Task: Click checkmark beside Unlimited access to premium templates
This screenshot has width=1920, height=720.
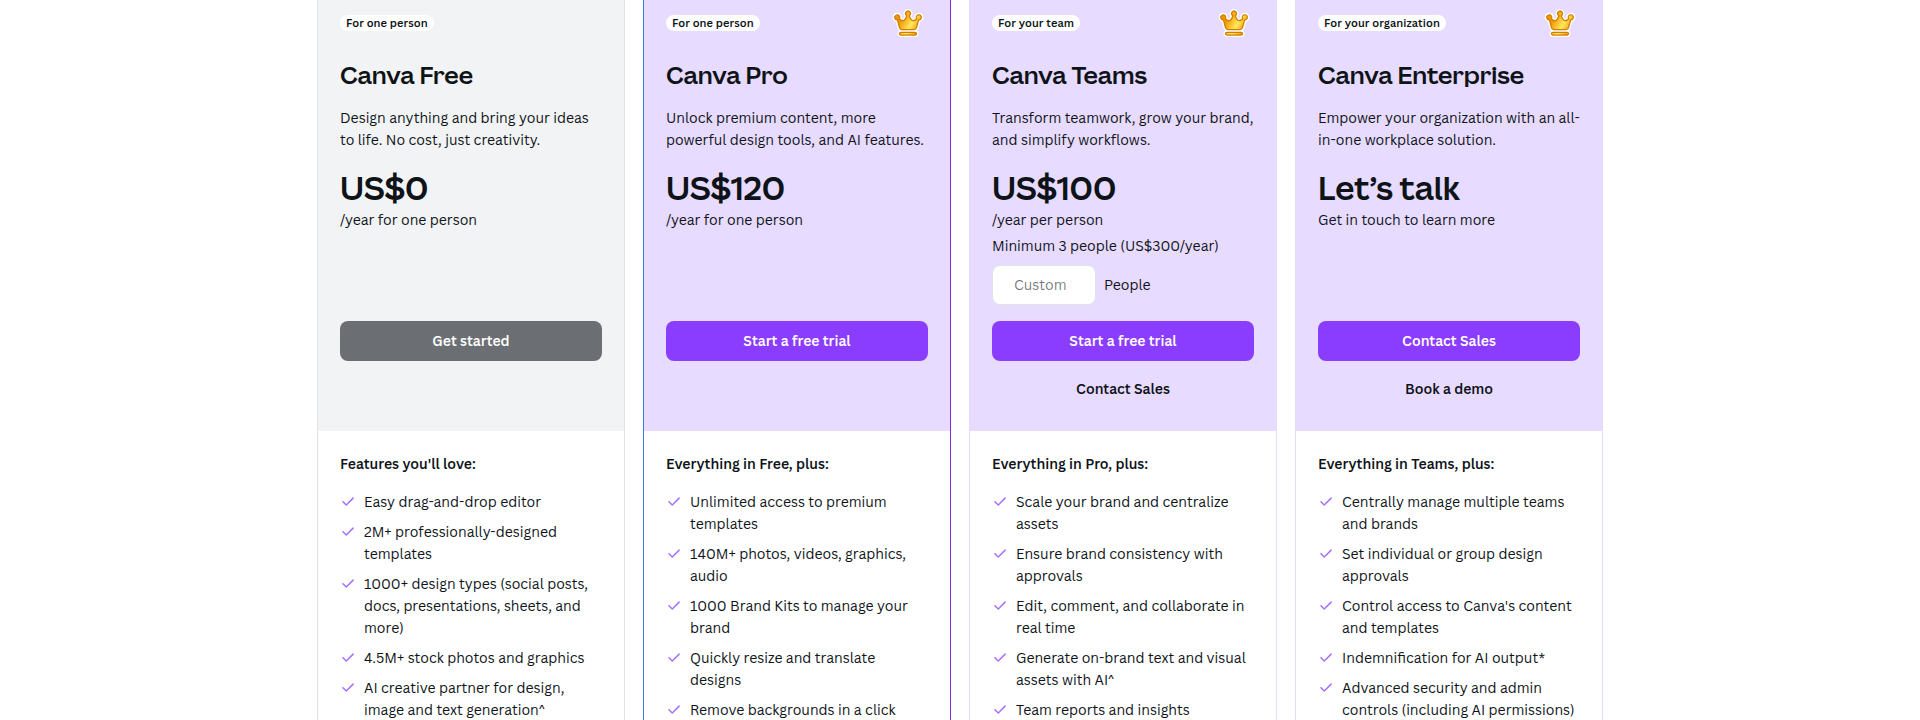Action: (x=673, y=501)
